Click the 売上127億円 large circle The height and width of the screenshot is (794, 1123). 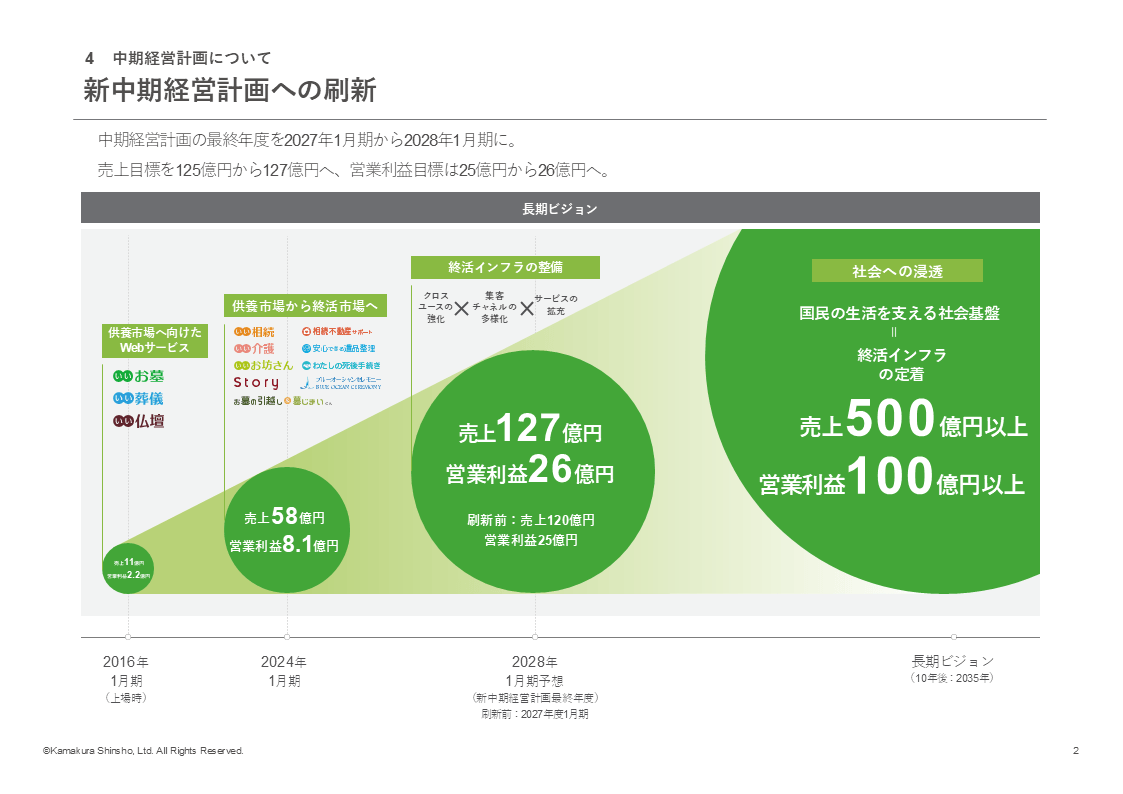tap(535, 472)
